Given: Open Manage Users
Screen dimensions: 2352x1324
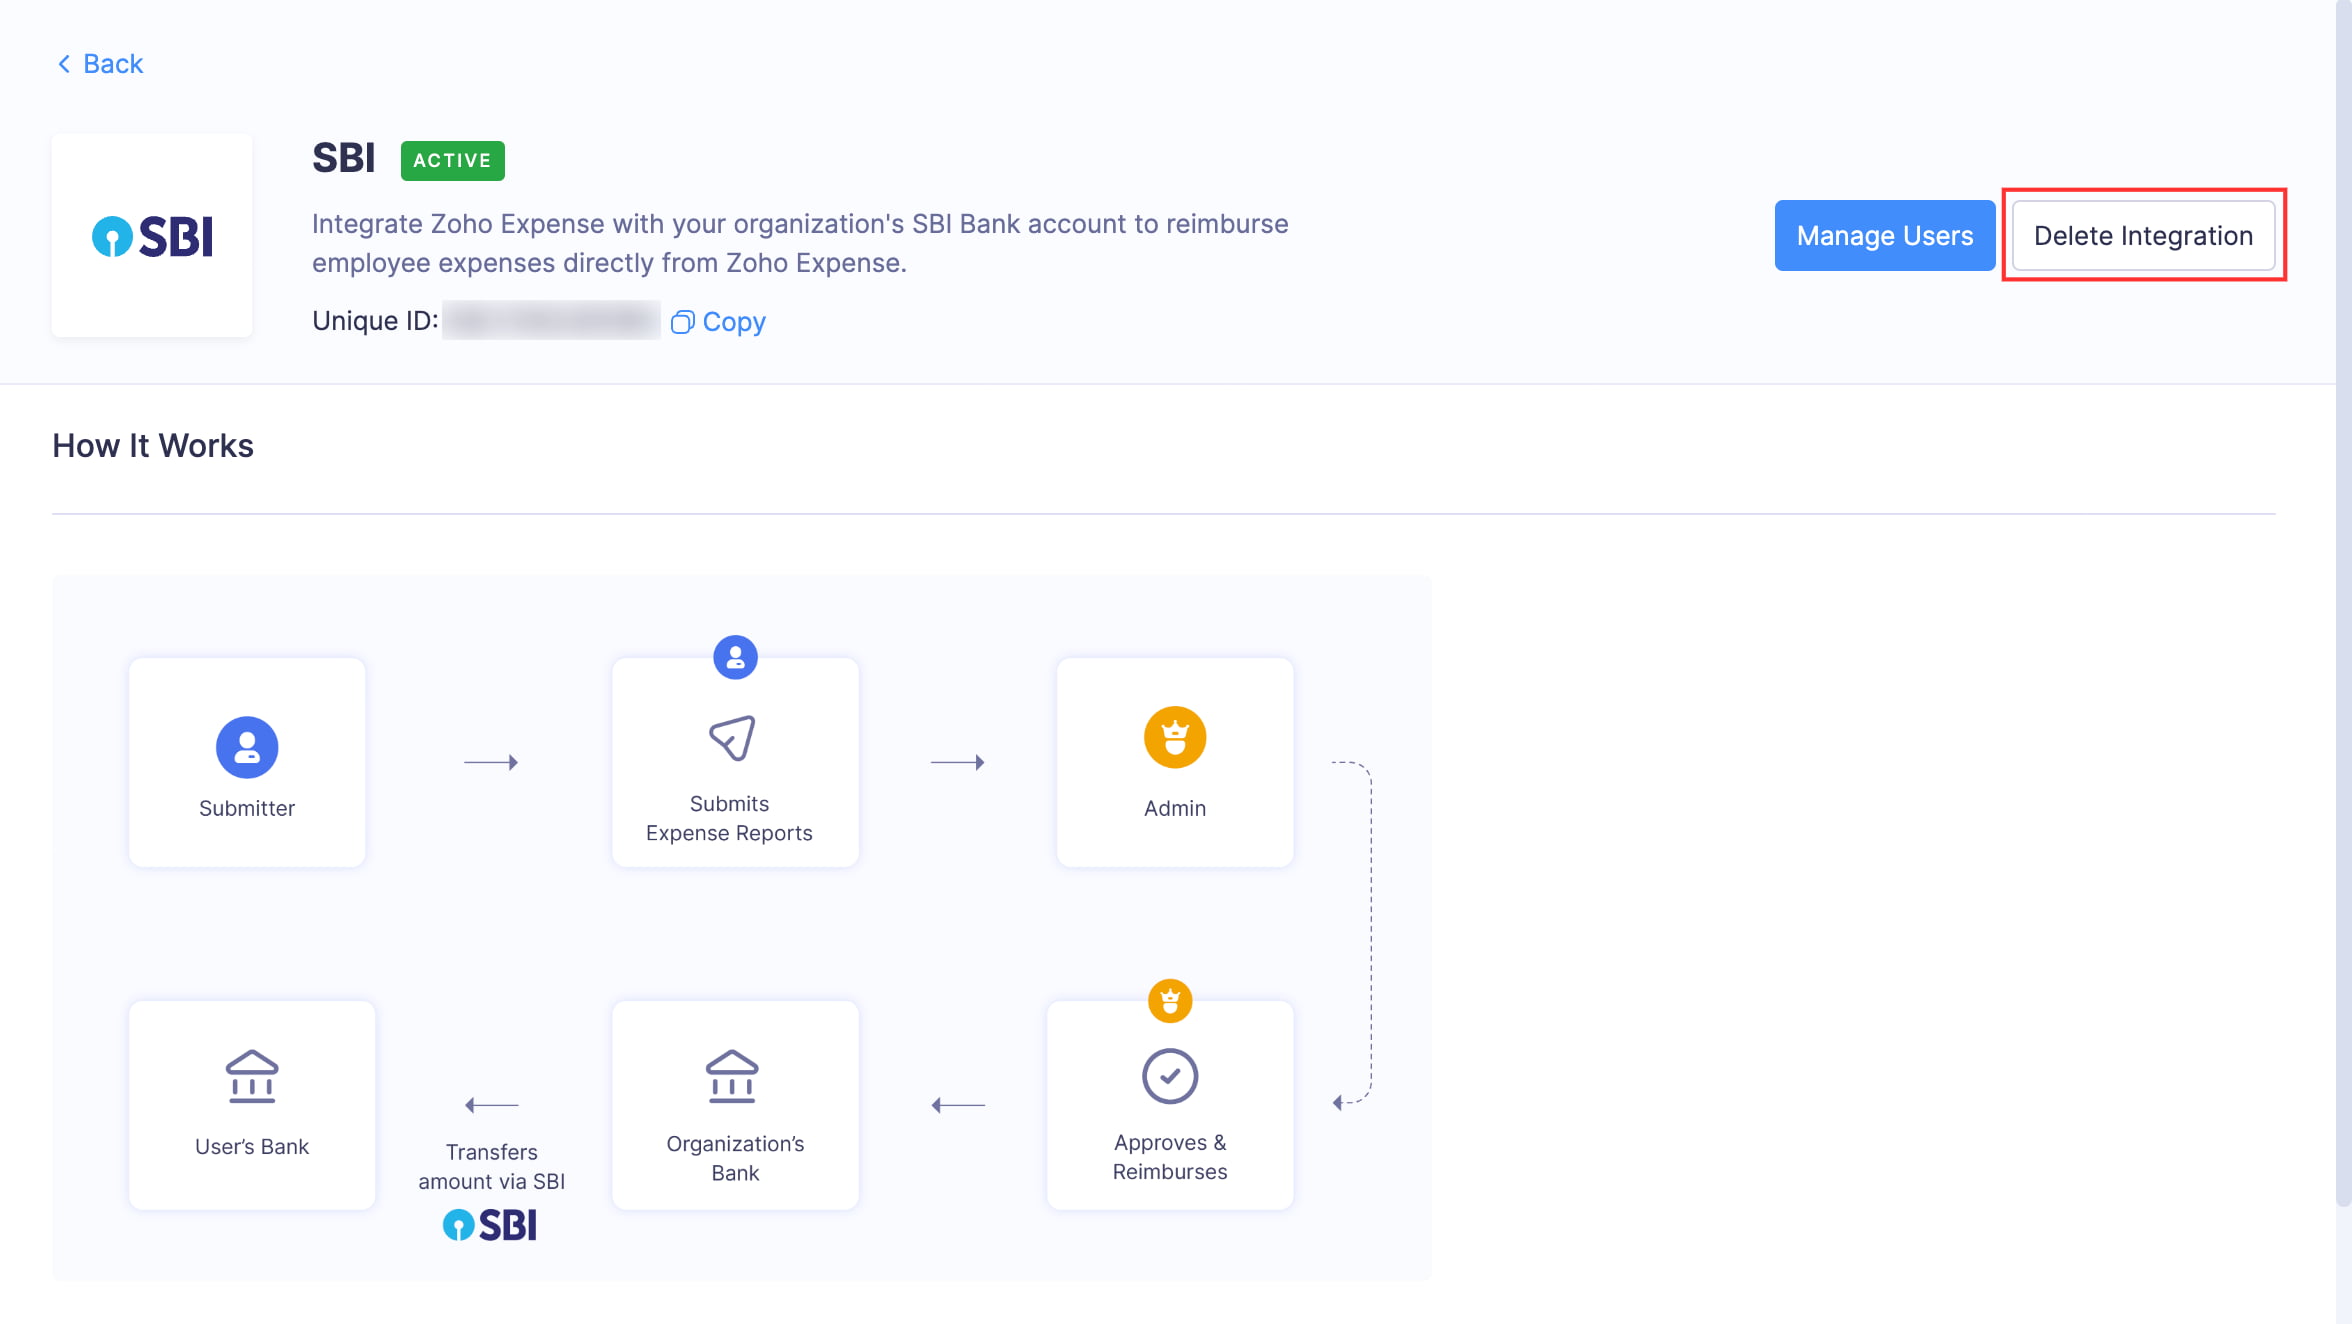Looking at the screenshot, I should coord(1884,236).
